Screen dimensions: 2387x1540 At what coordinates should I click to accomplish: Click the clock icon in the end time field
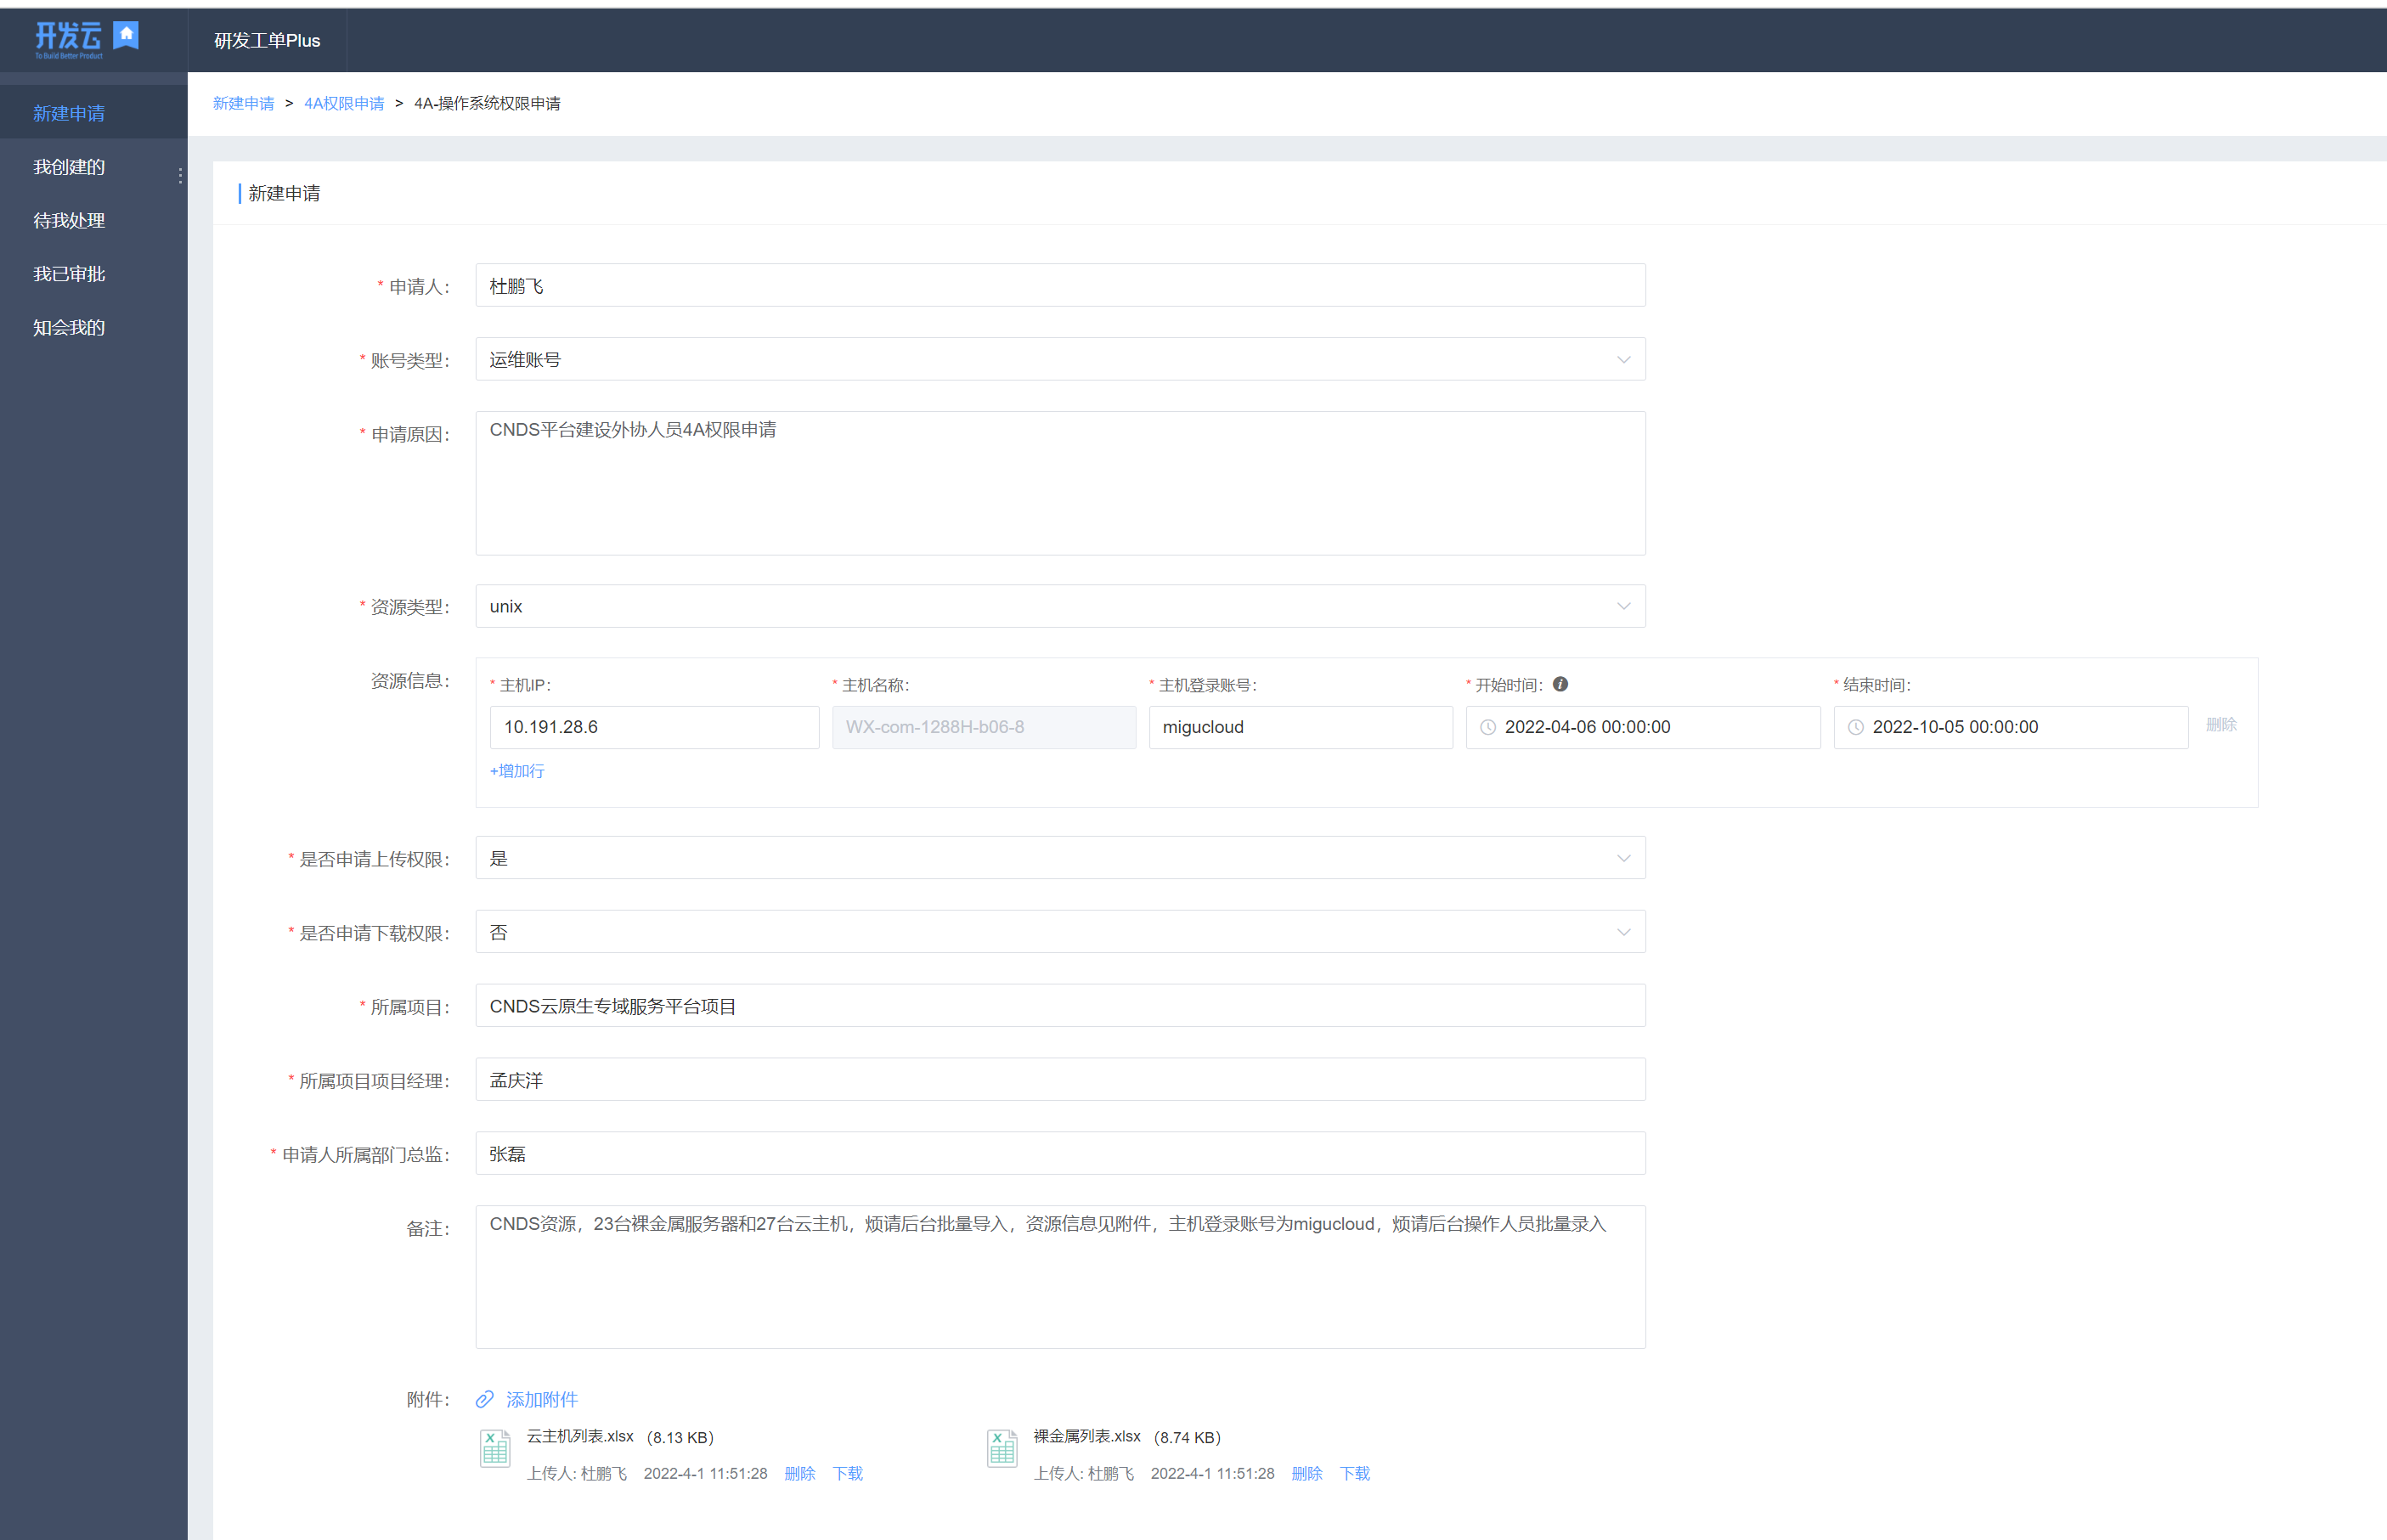(1856, 728)
